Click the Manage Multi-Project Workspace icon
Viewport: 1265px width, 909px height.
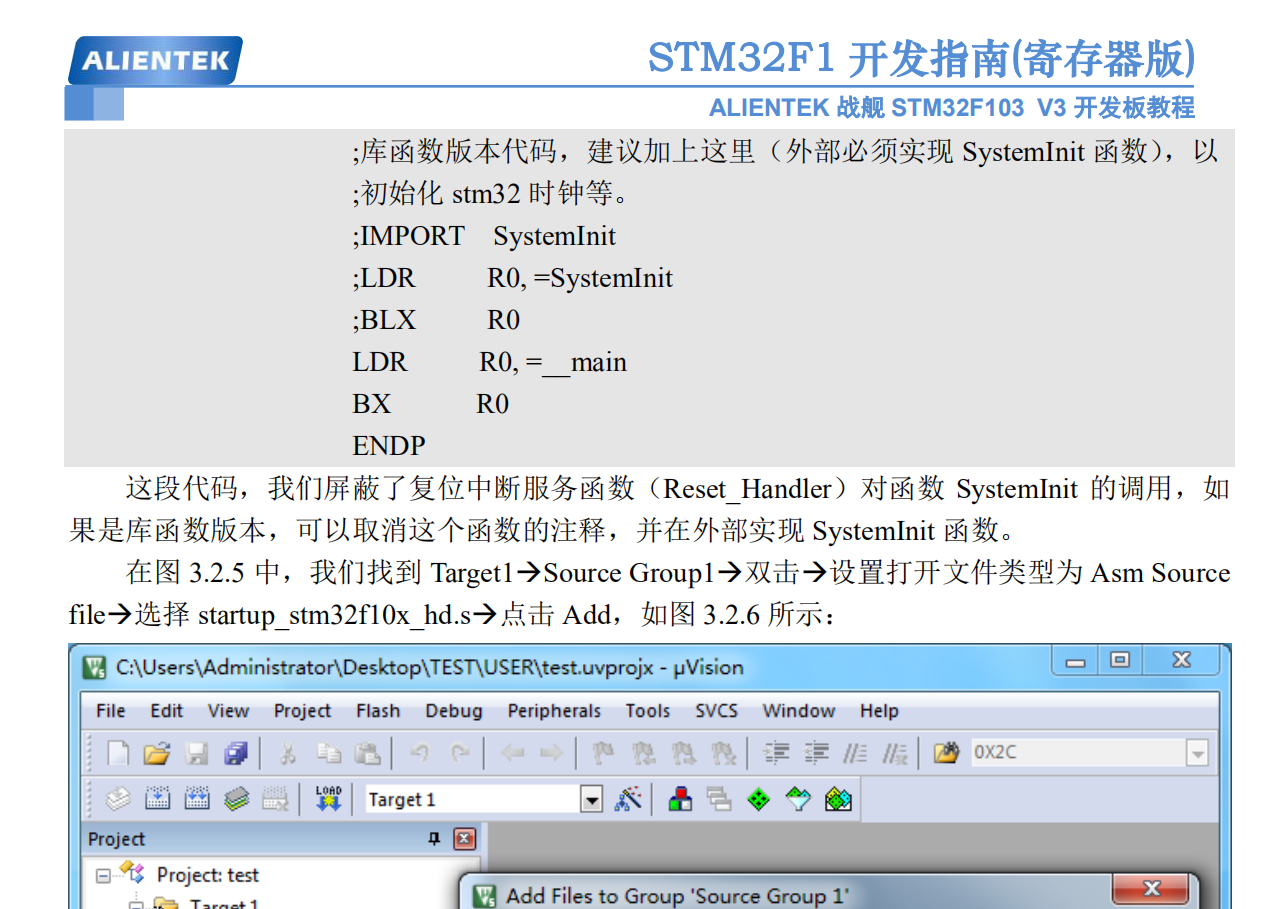[719, 799]
